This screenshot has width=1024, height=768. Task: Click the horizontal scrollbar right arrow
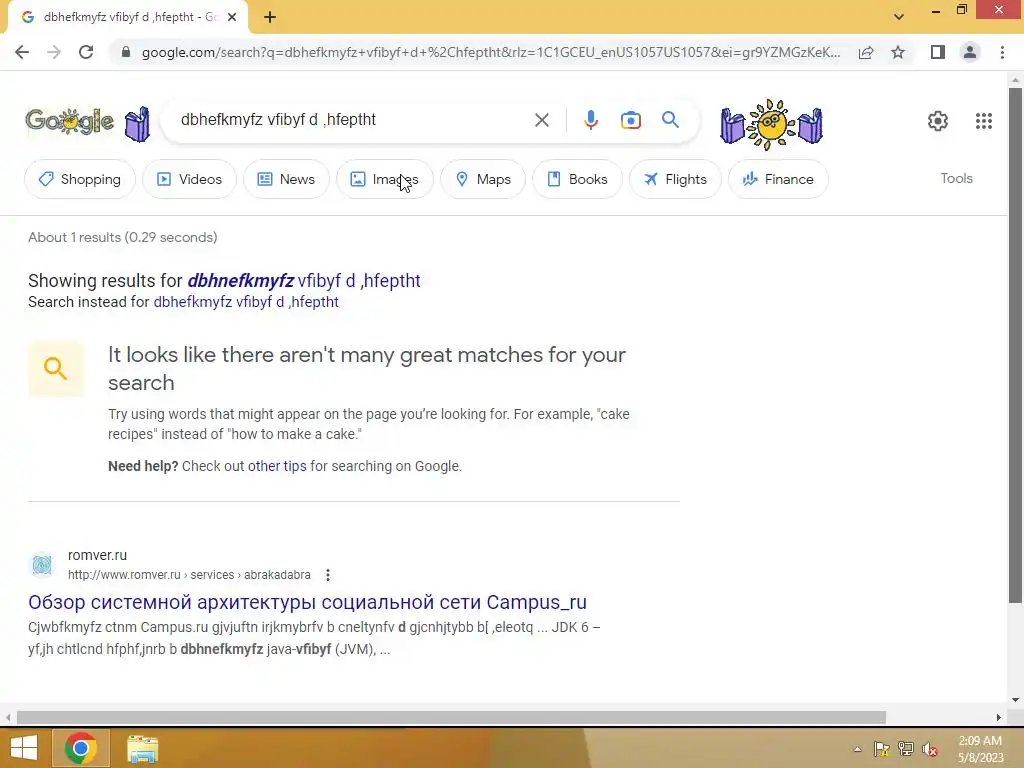point(999,717)
